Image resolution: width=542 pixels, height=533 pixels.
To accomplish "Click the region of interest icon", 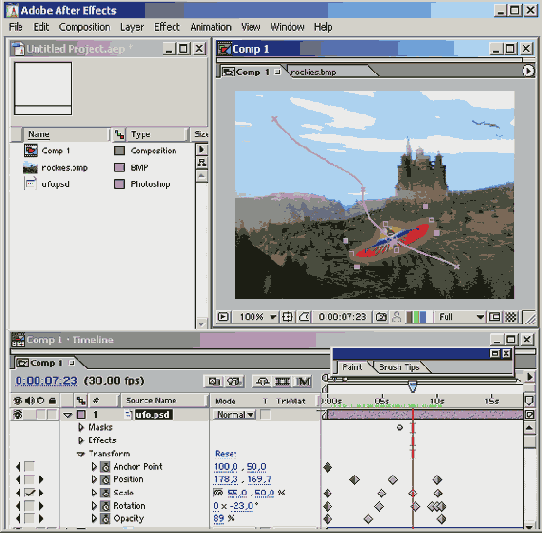I will pyautogui.click(x=494, y=317).
